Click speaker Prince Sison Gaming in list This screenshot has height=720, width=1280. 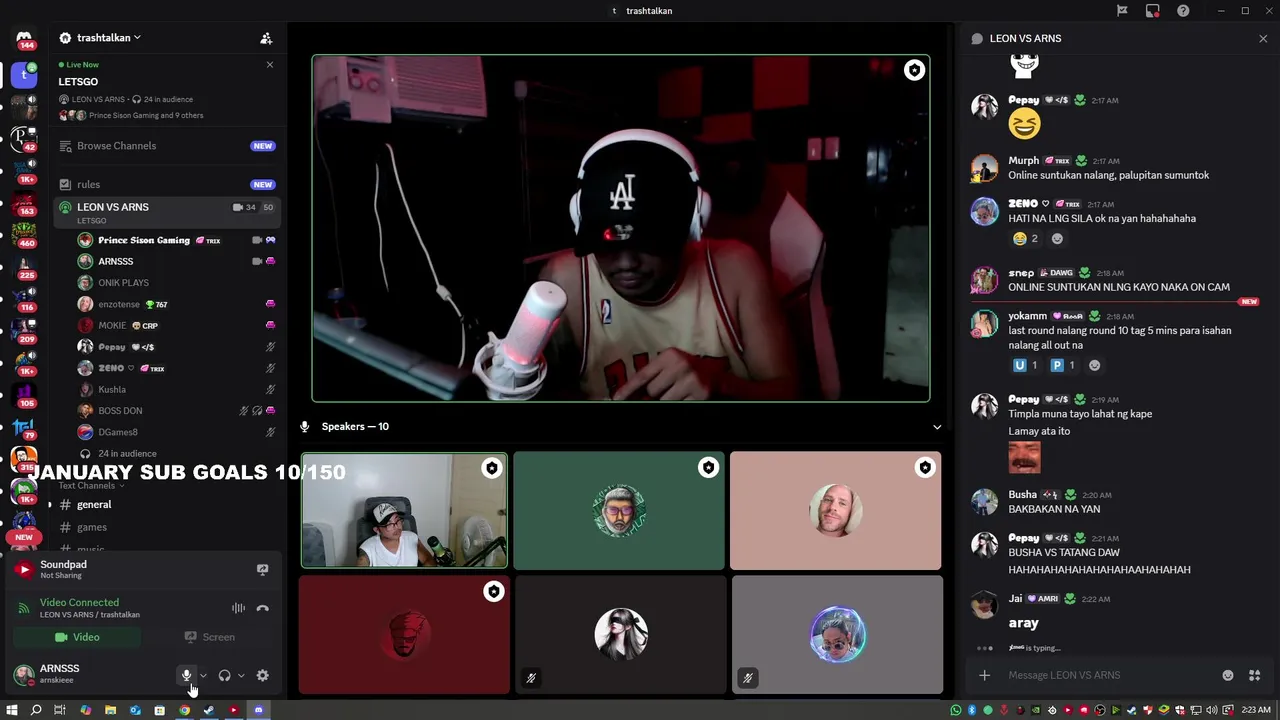(176, 240)
